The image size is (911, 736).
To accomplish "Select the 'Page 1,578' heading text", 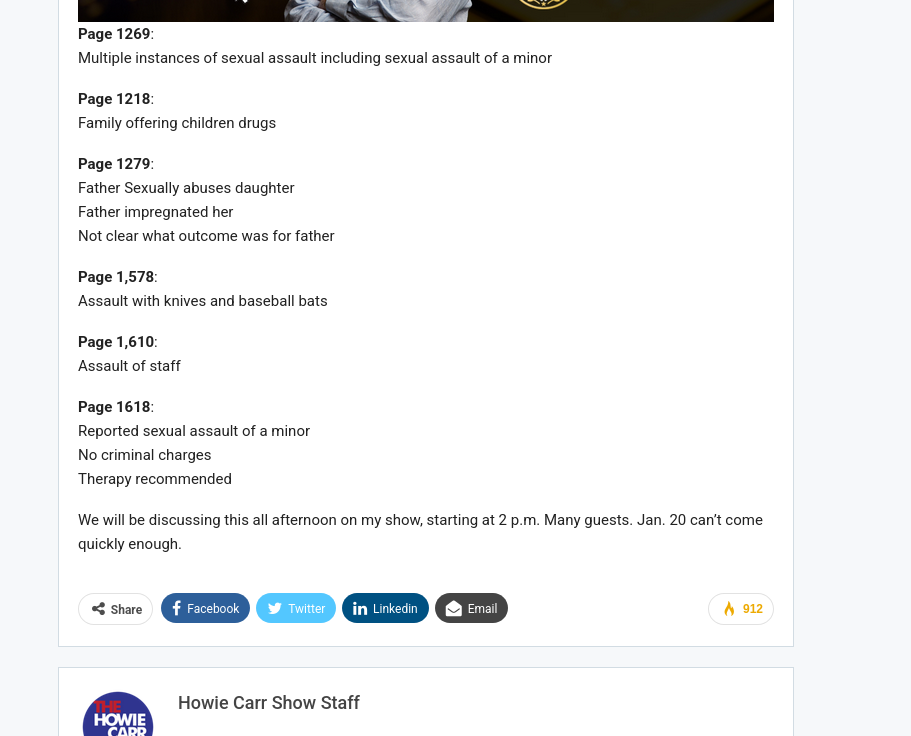I will point(116,277).
